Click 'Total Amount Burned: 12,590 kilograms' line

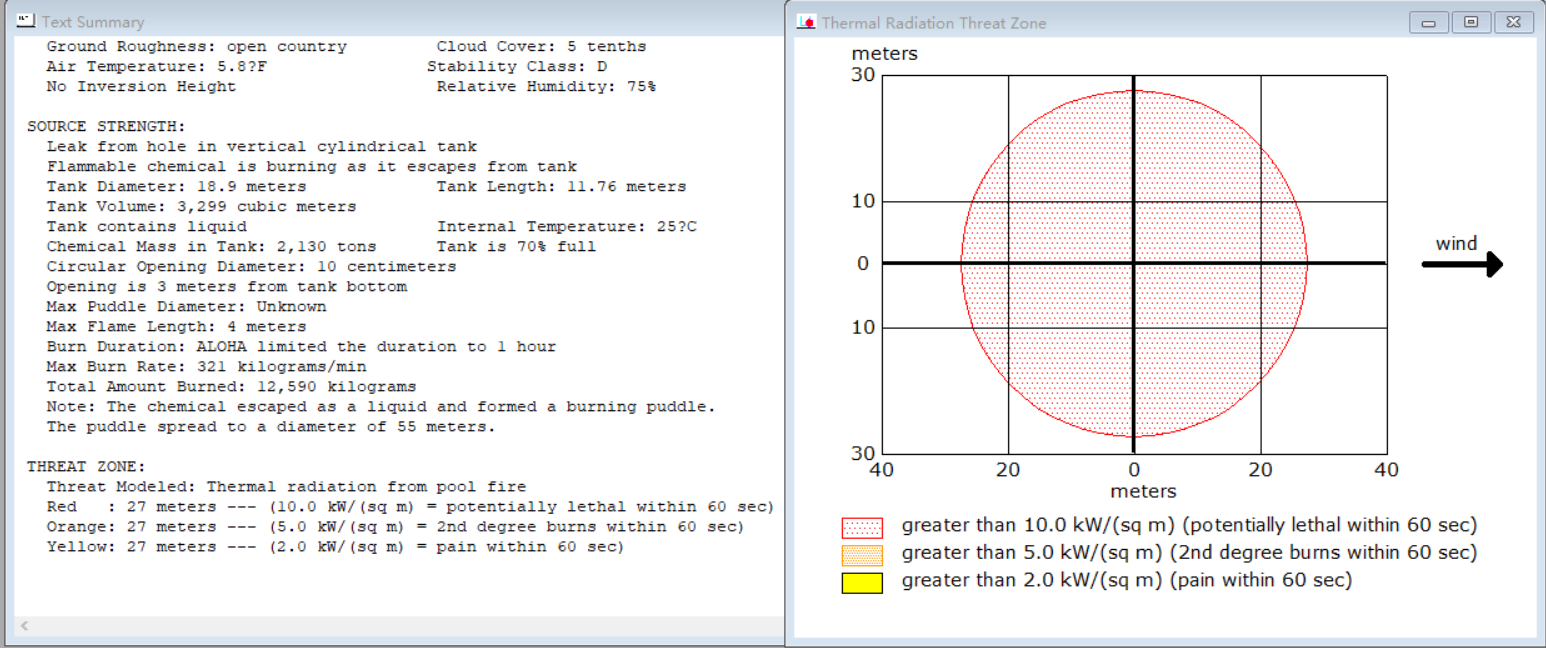pyautogui.click(x=231, y=387)
